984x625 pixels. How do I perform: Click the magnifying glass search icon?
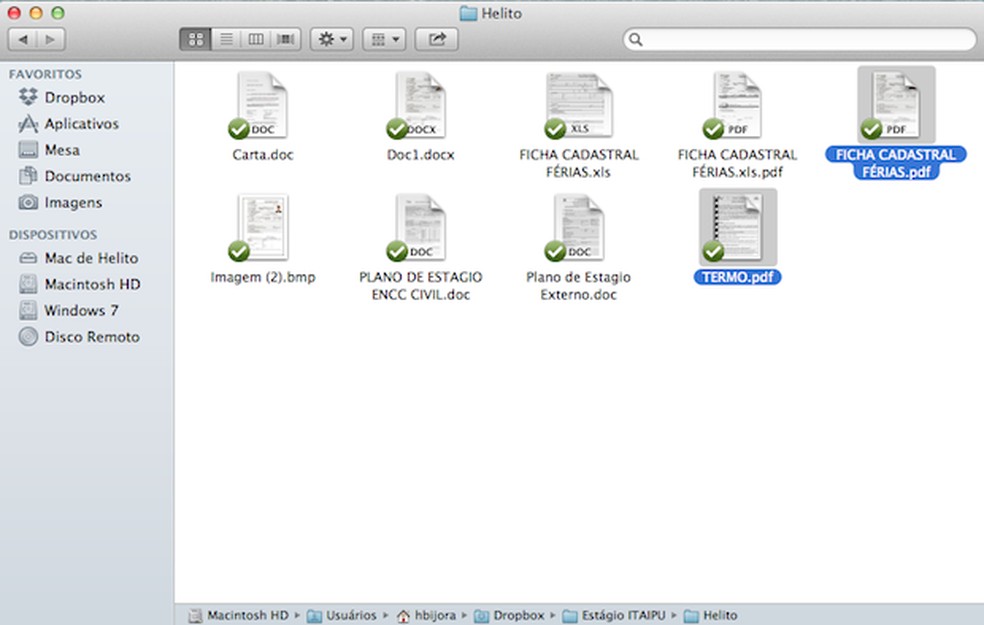coord(636,40)
